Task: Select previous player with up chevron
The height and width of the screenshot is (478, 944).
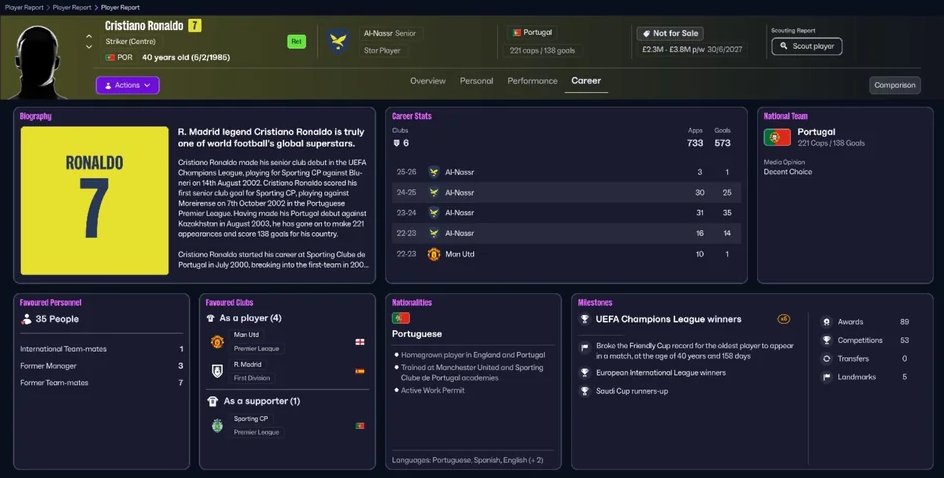Action: (x=89, y=36)
